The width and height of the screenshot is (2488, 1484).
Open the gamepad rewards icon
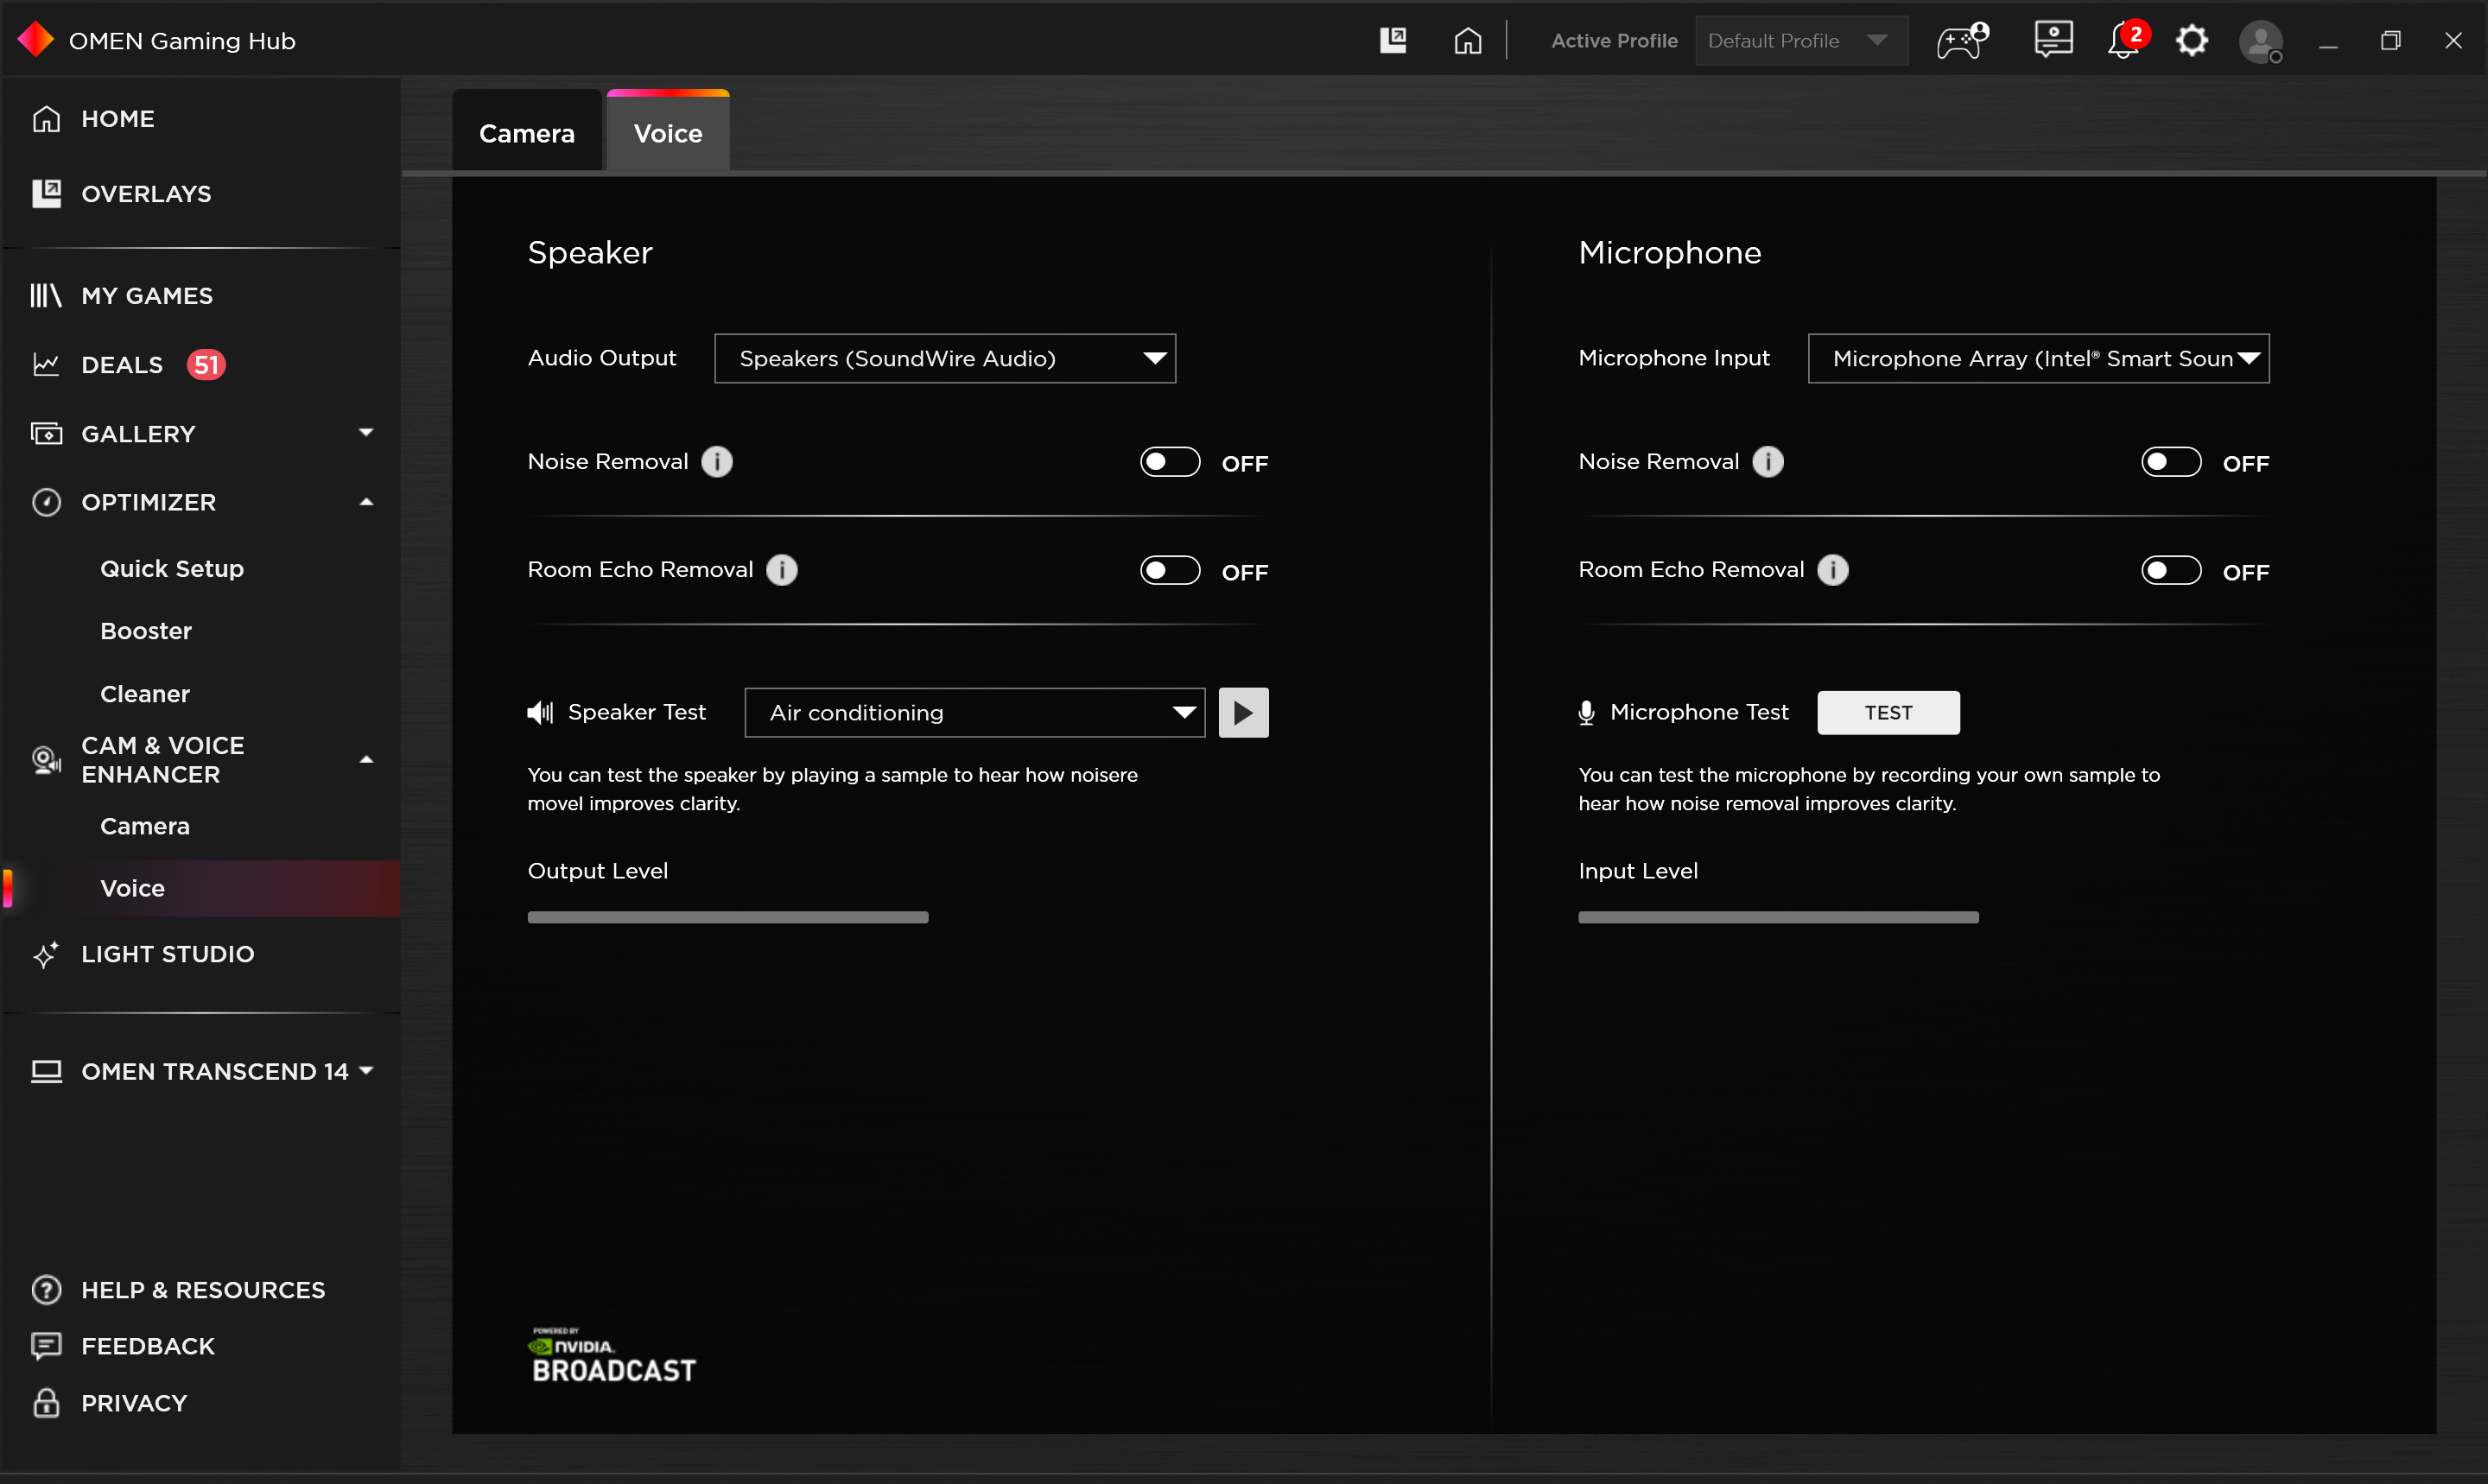(x=1962, y=40)
